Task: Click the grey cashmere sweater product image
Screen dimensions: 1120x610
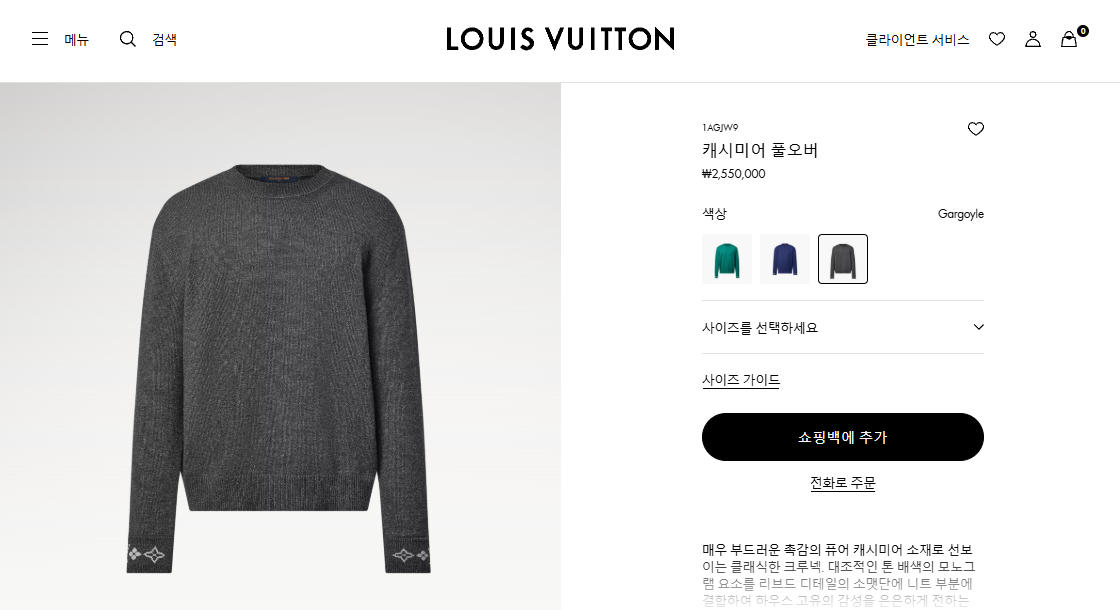Action: (x=279, y=369)
